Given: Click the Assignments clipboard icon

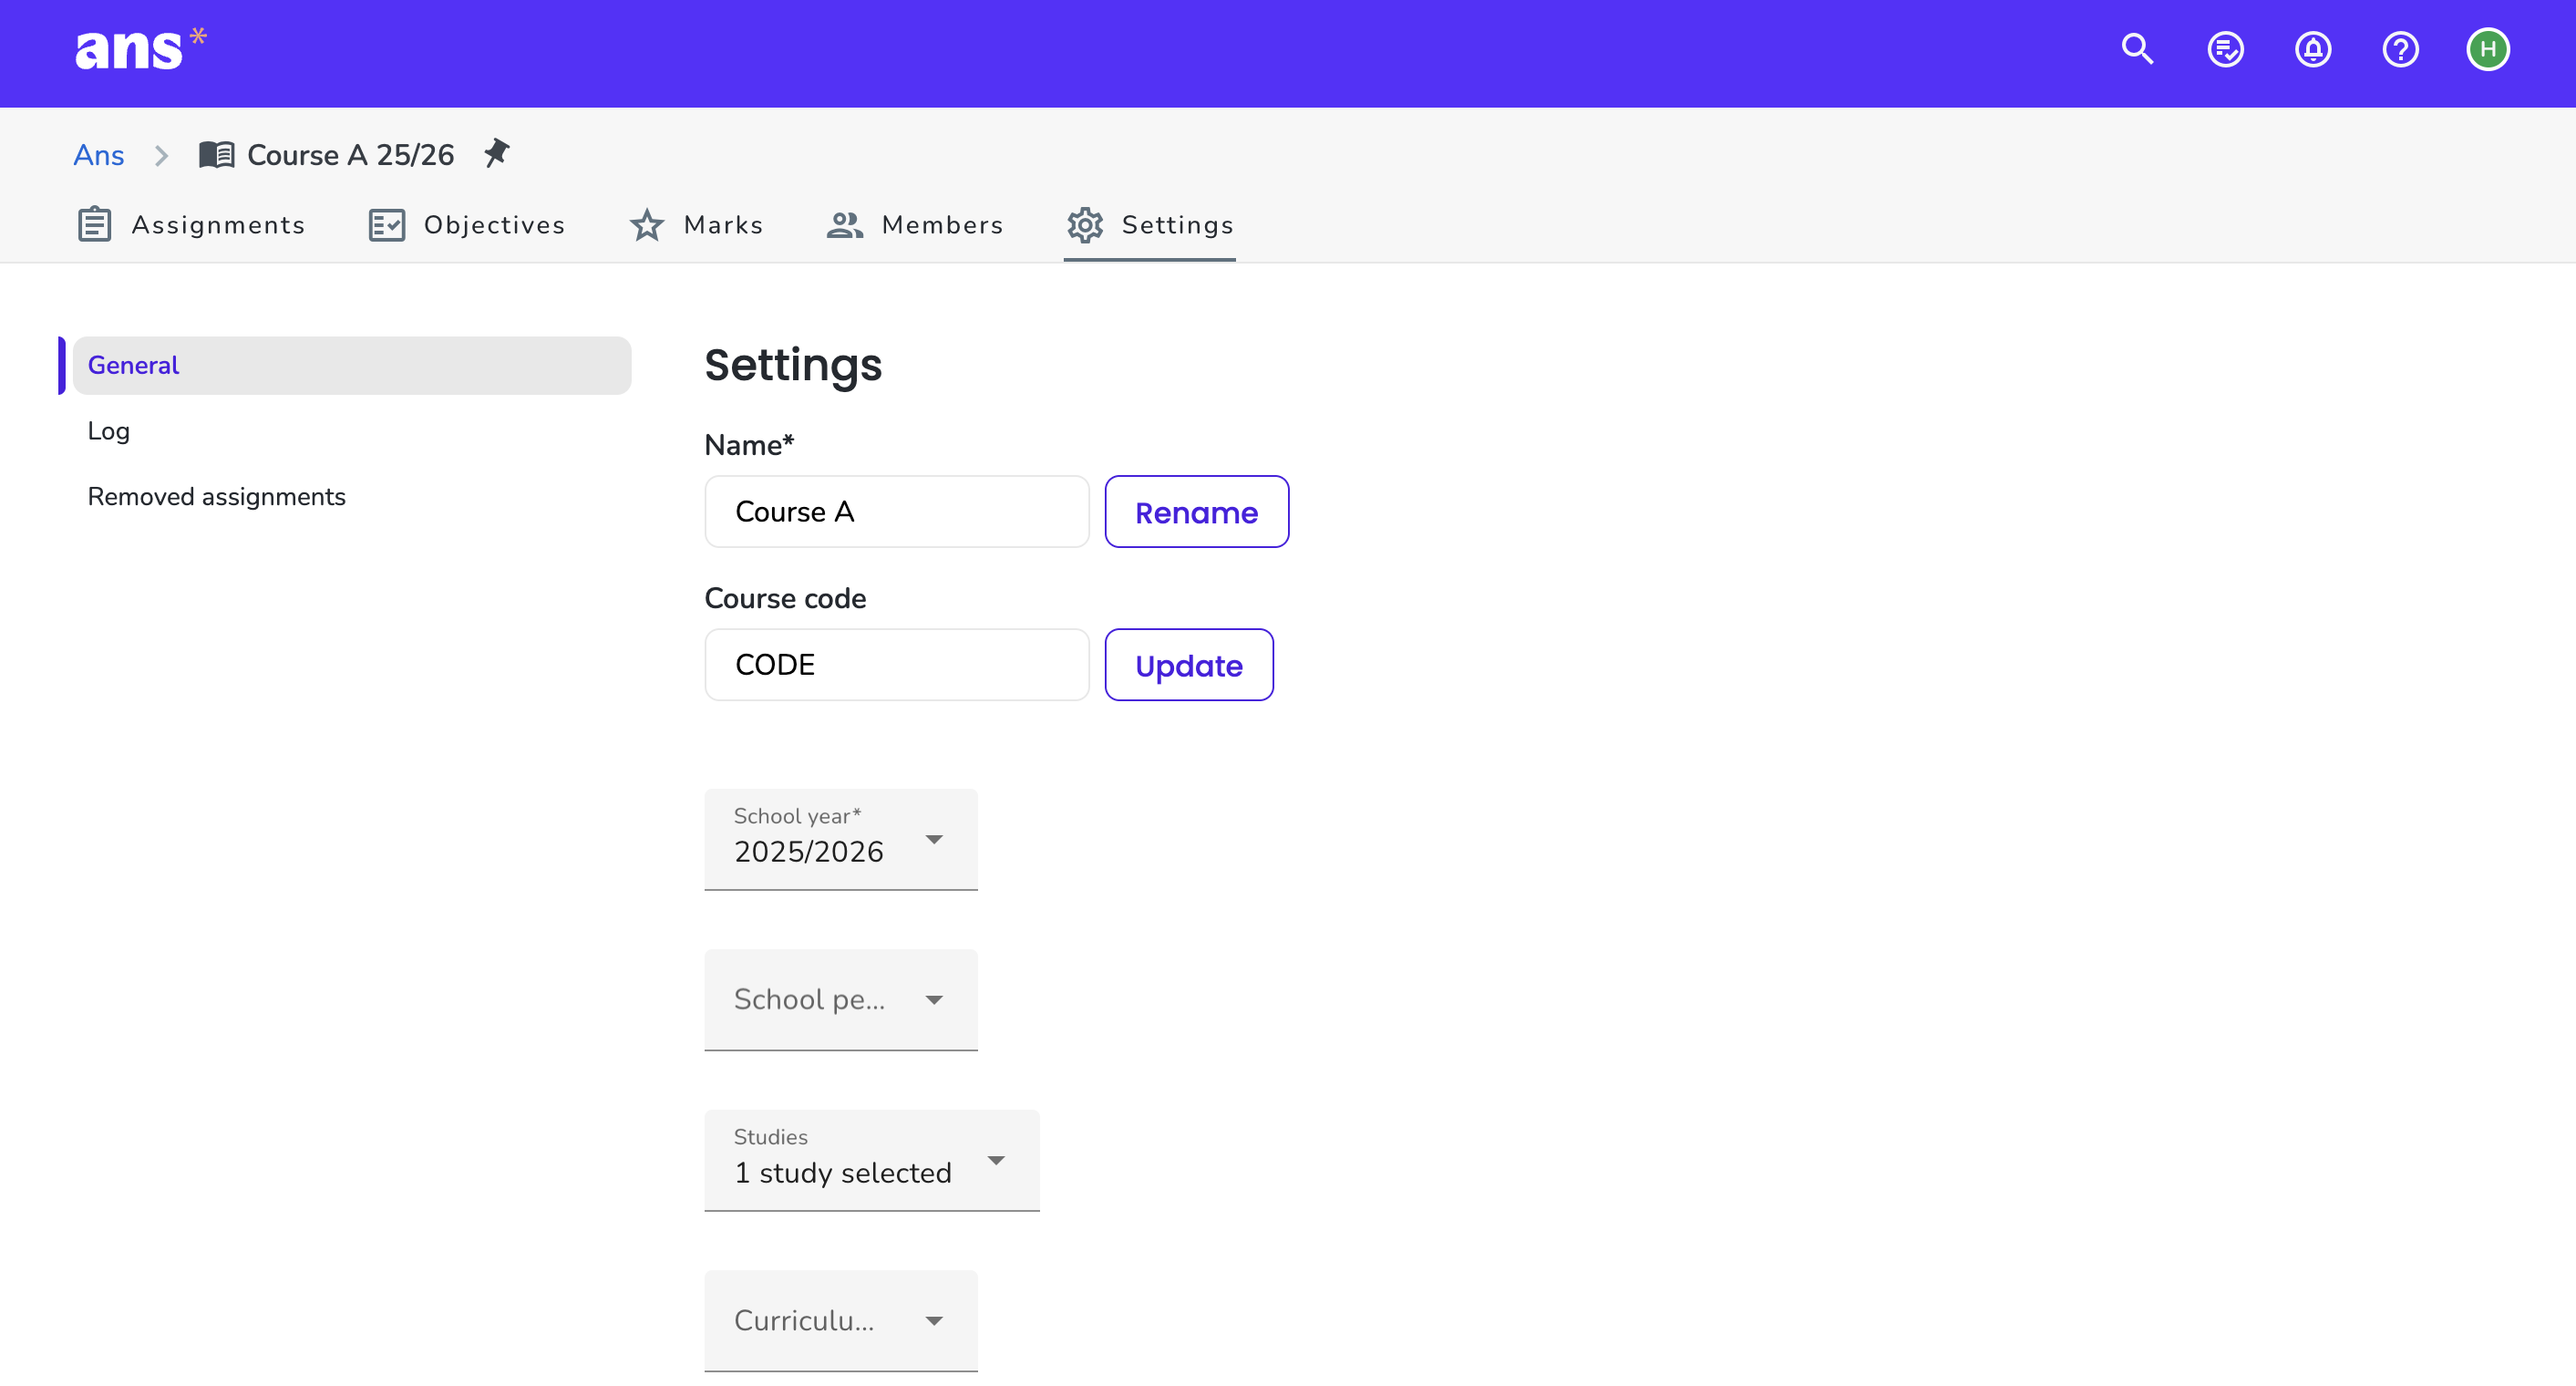Looking at the screenshot, I should [95, 224].
